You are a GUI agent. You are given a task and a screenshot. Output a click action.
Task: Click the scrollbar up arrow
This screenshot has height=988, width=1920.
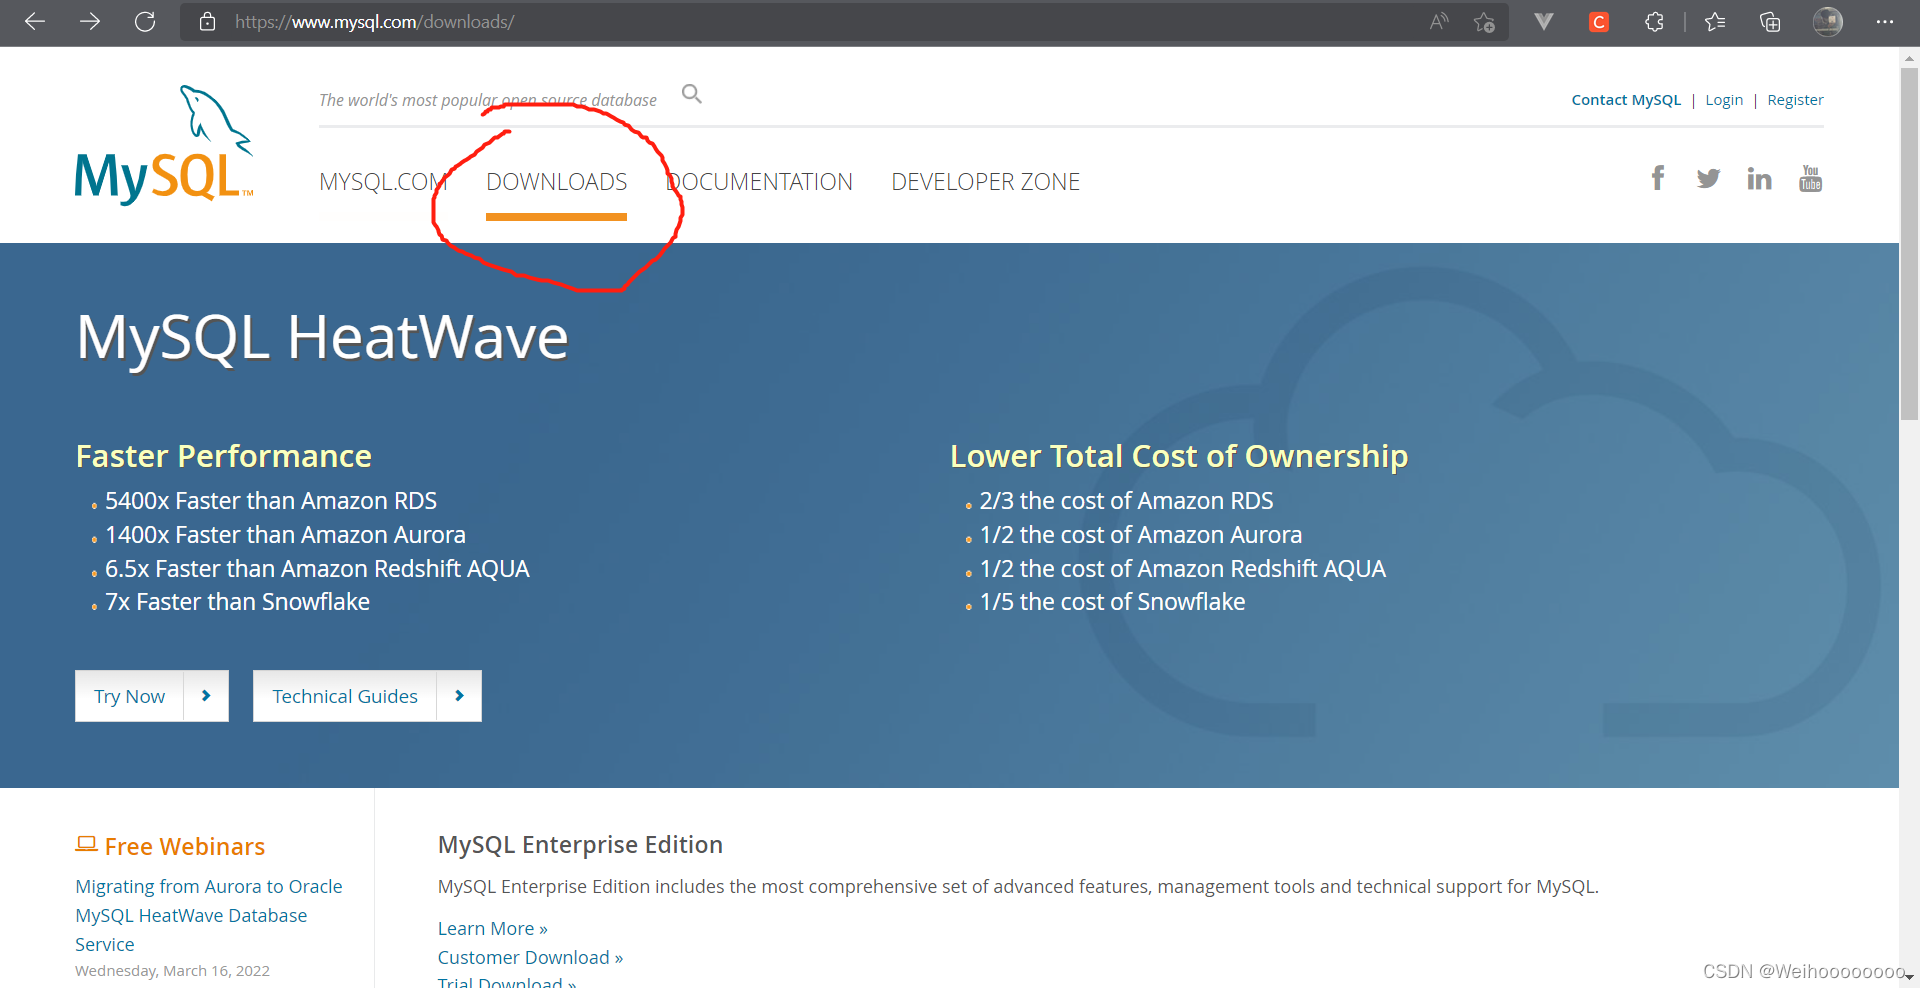click(x=1909, y=58)
